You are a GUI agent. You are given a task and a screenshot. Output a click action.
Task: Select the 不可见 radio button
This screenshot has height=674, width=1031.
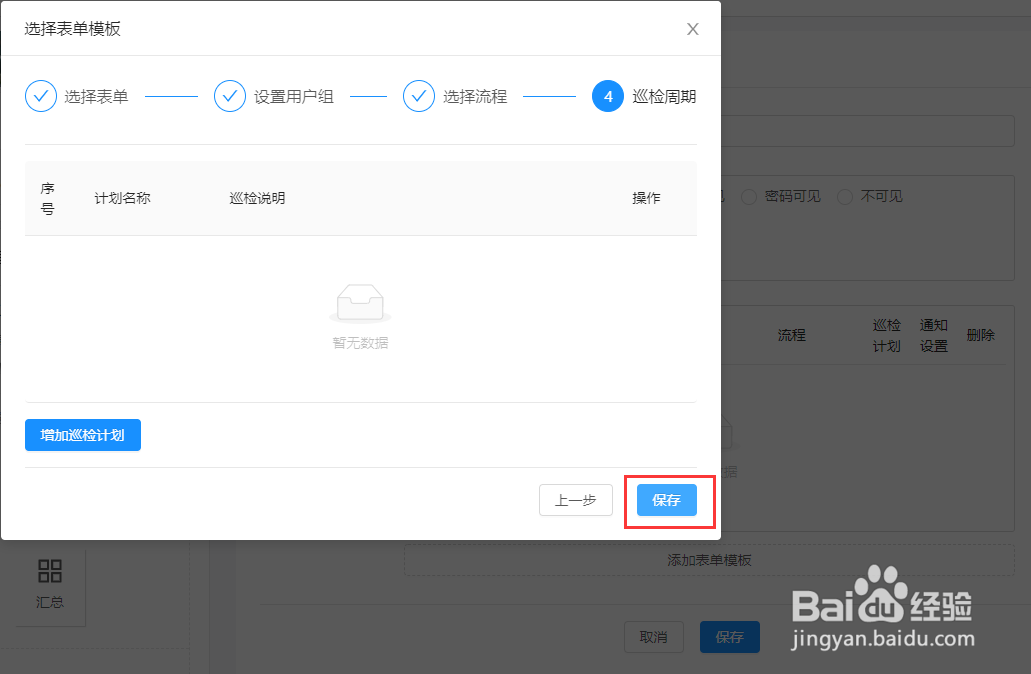pyautogui.click(x=848, y=196)
